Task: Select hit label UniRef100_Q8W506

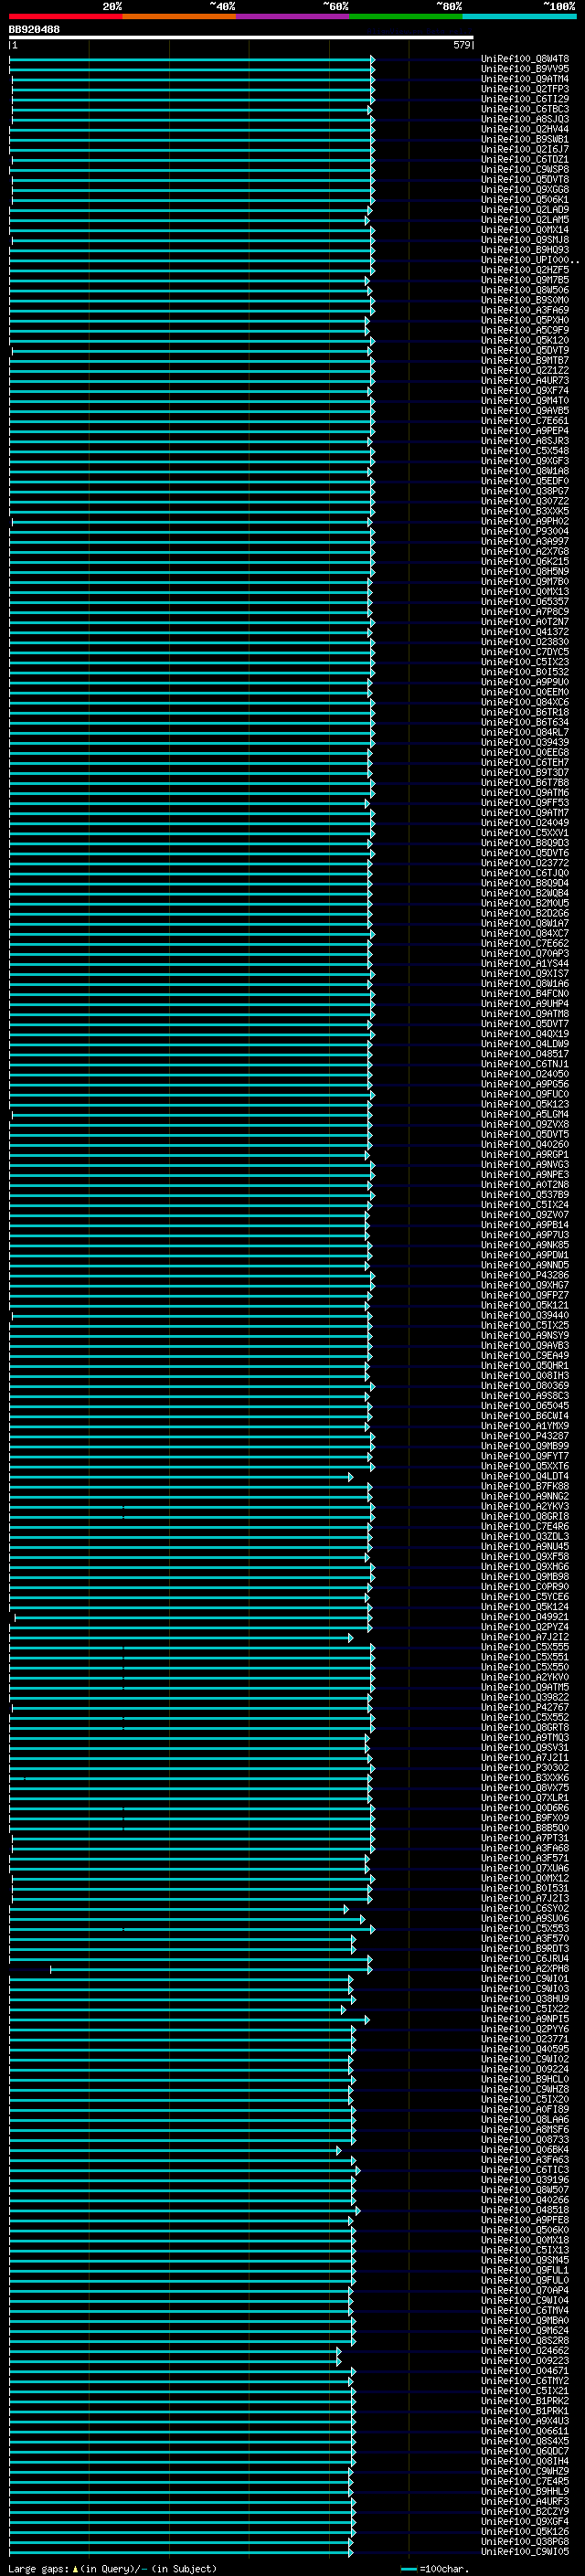Action: coord(525,290)
